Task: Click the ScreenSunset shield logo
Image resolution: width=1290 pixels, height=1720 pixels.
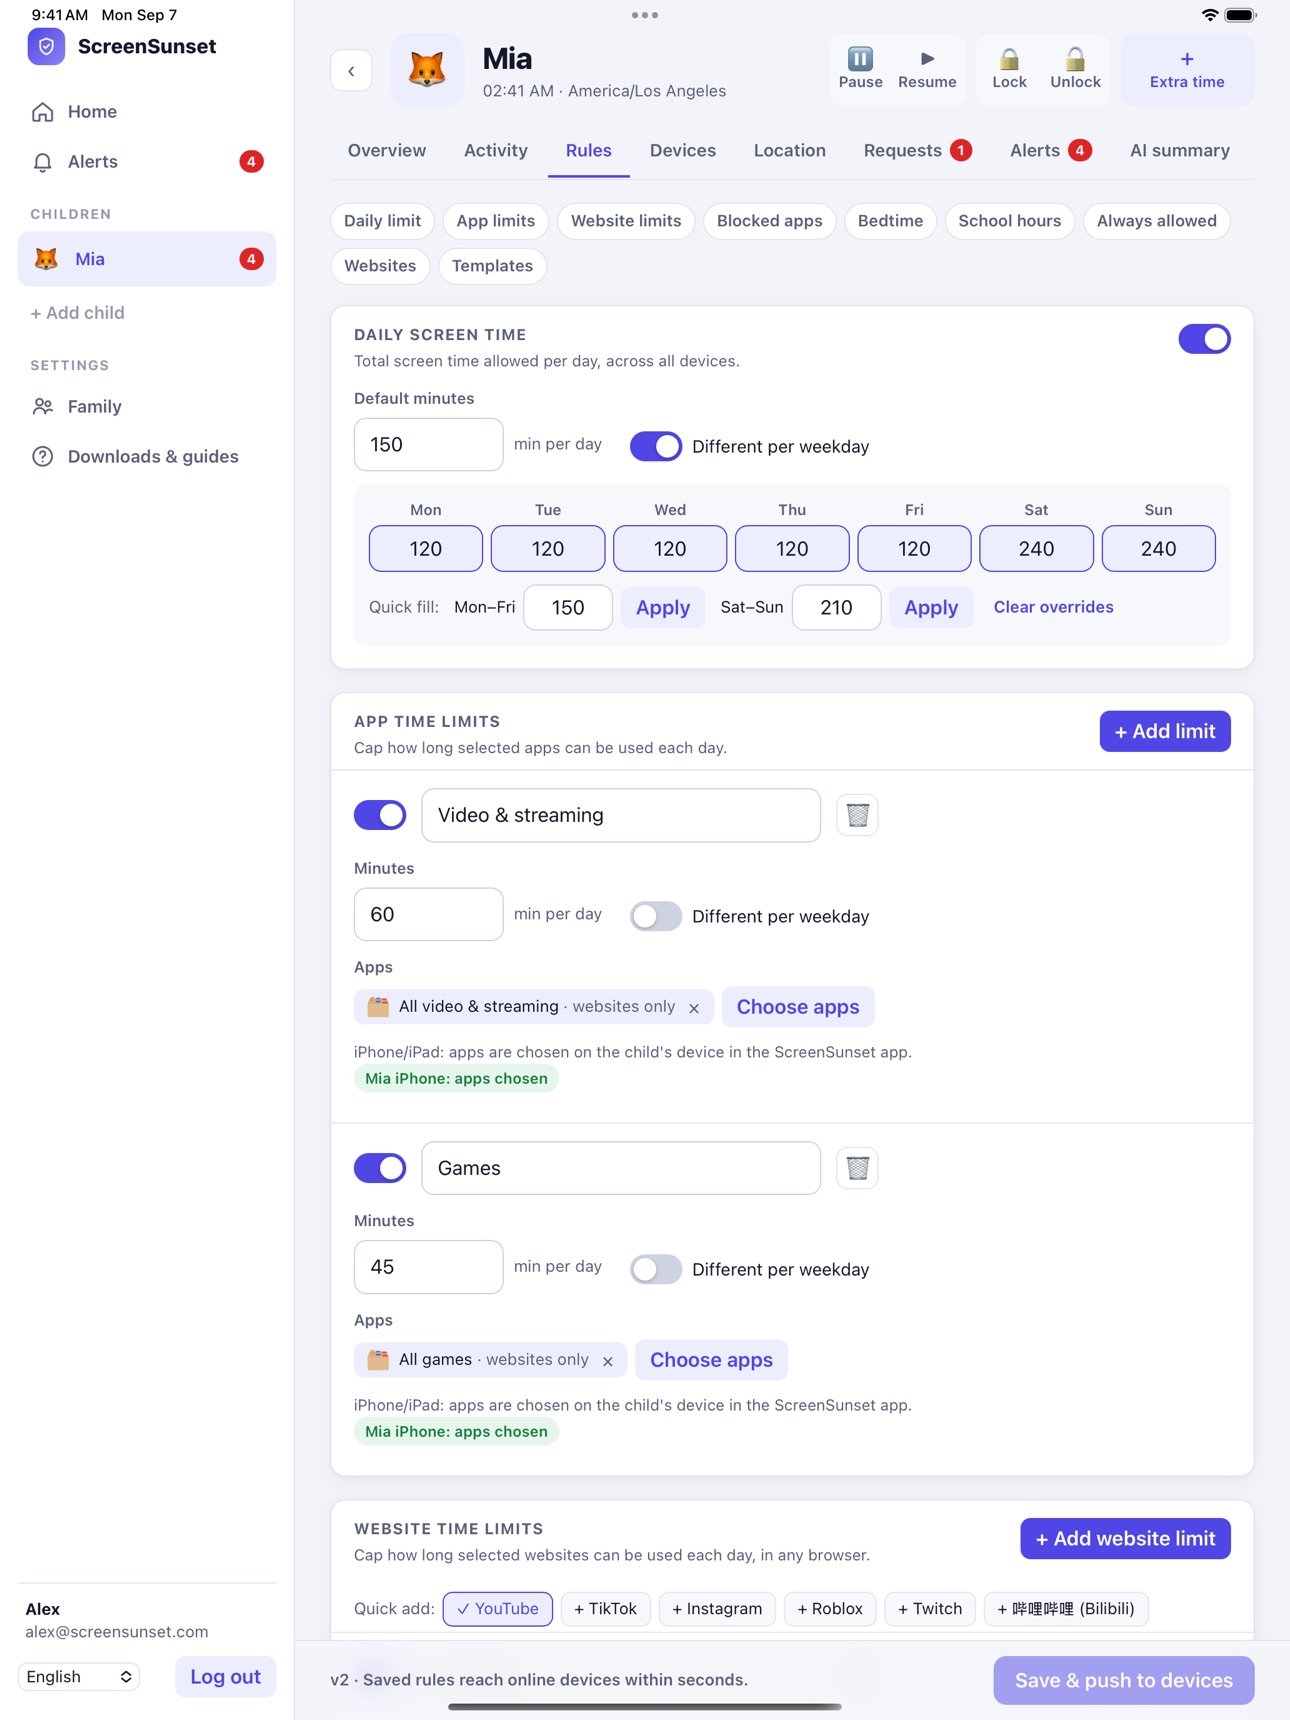Action: pyautogui.click(x=46, y=47)
